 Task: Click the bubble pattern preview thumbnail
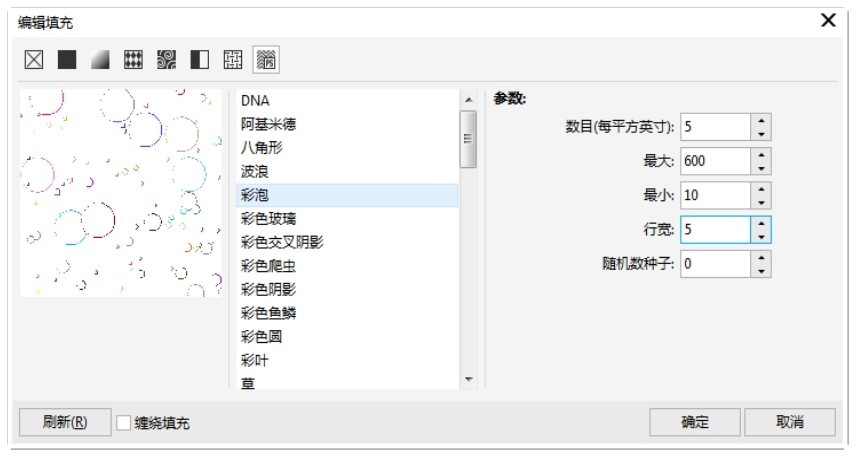pos(121,193)
